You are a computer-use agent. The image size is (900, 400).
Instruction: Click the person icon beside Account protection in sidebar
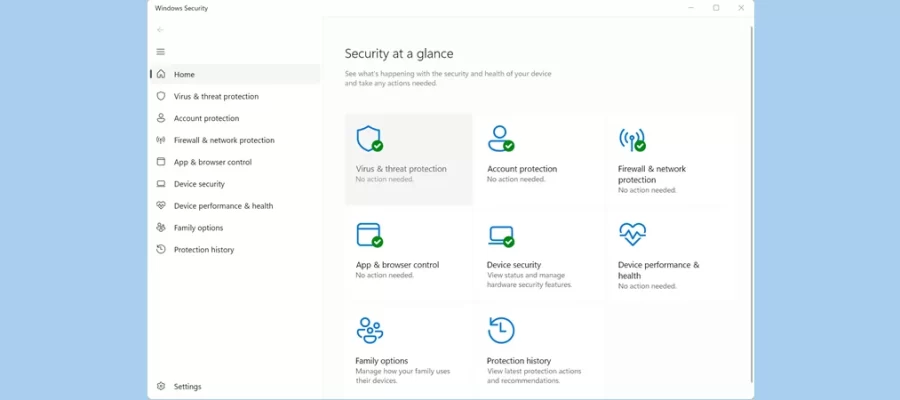click(x=161, y=118)
